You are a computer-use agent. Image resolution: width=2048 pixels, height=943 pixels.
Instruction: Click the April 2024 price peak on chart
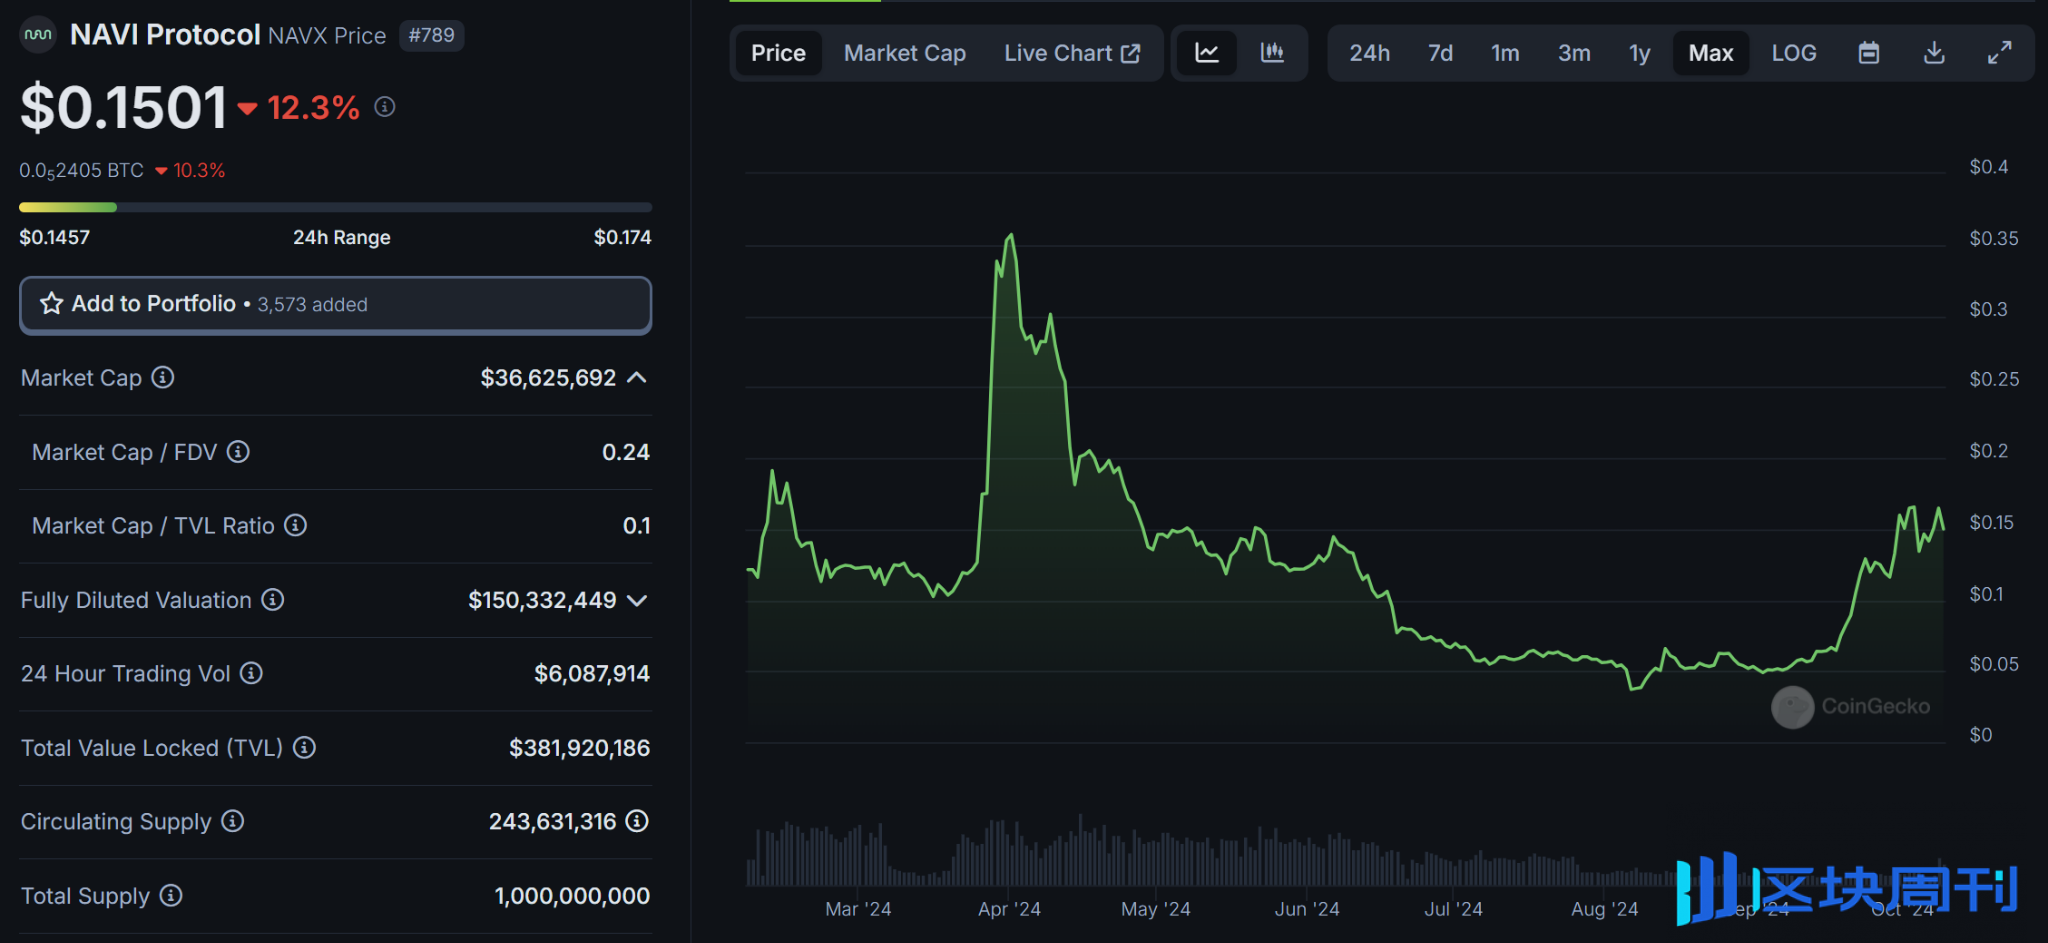click(1011, 236)
